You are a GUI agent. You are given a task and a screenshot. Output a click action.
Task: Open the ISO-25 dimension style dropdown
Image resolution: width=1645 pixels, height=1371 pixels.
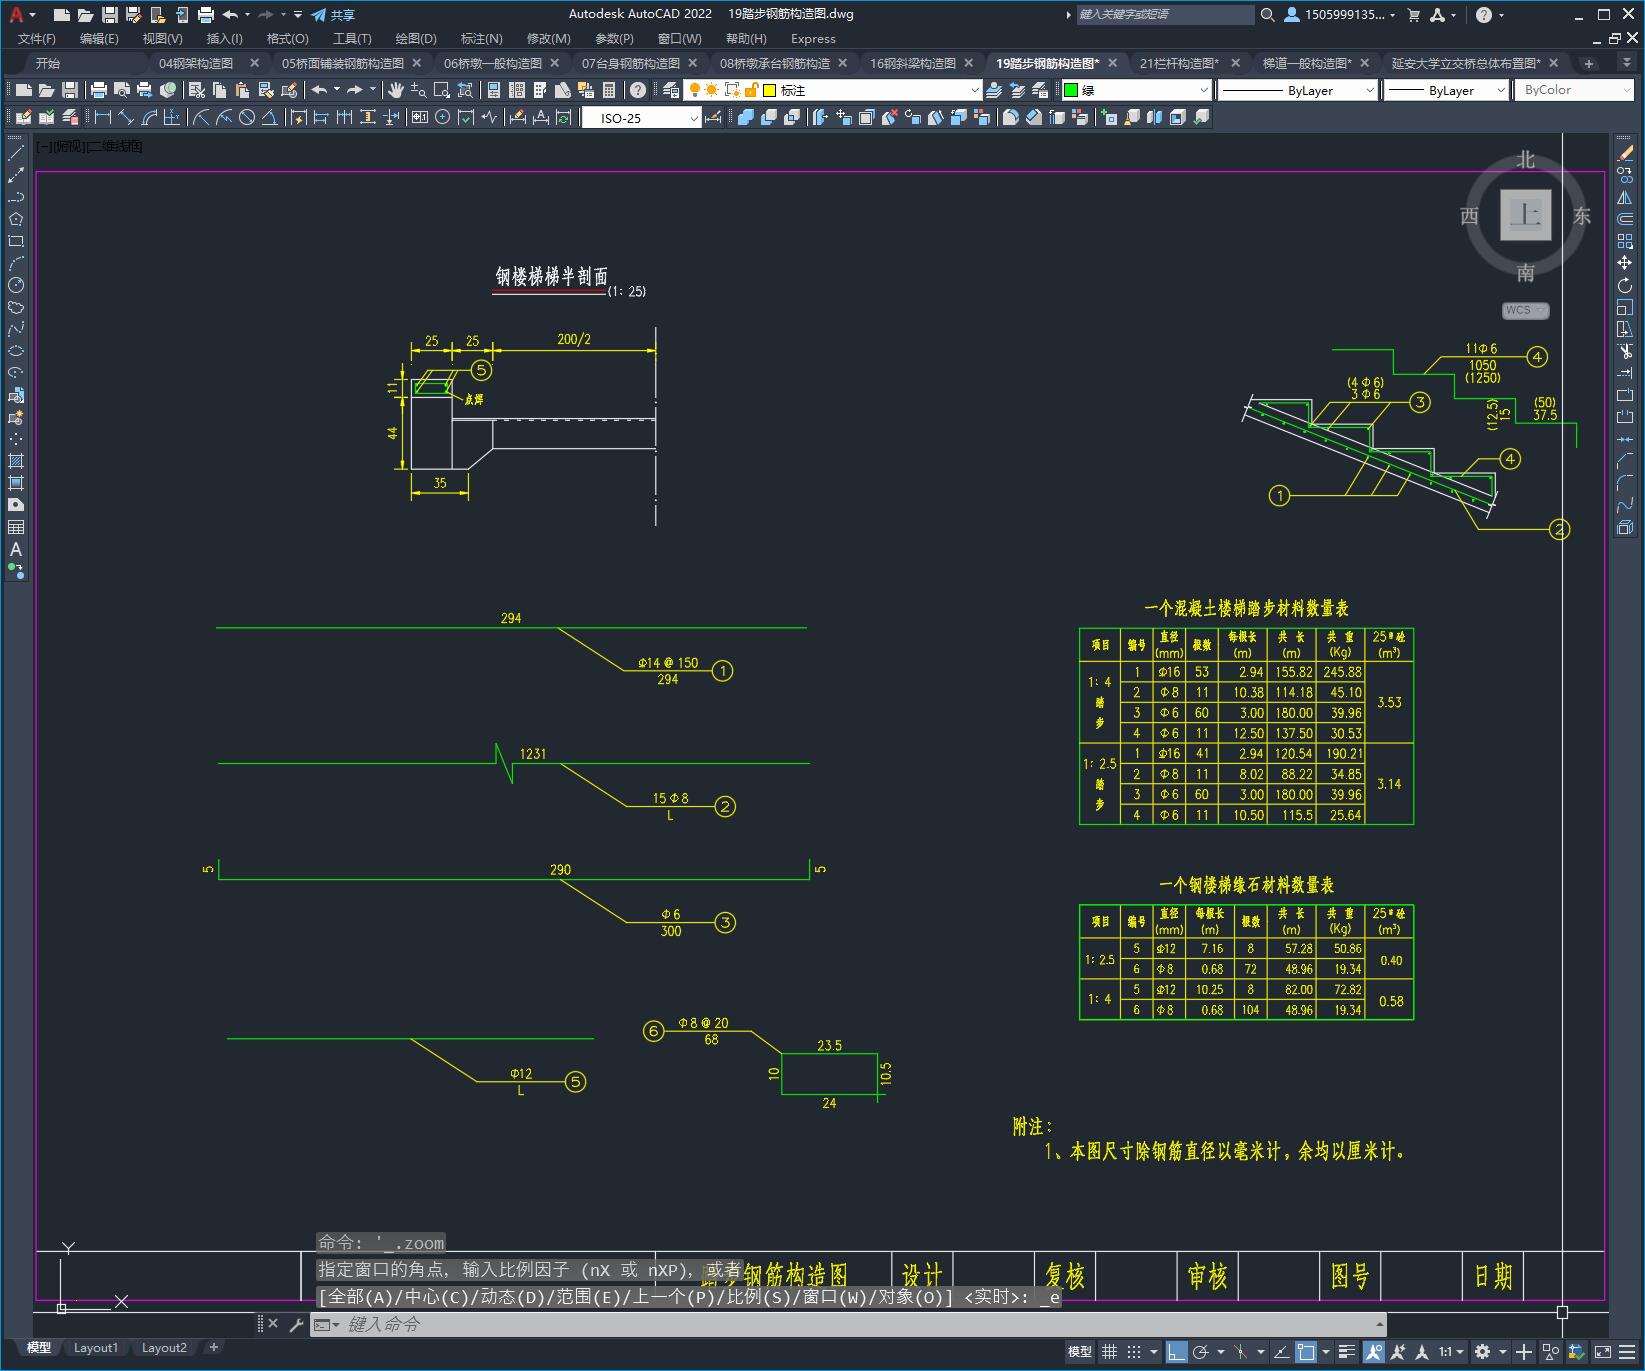pos(641,118)
